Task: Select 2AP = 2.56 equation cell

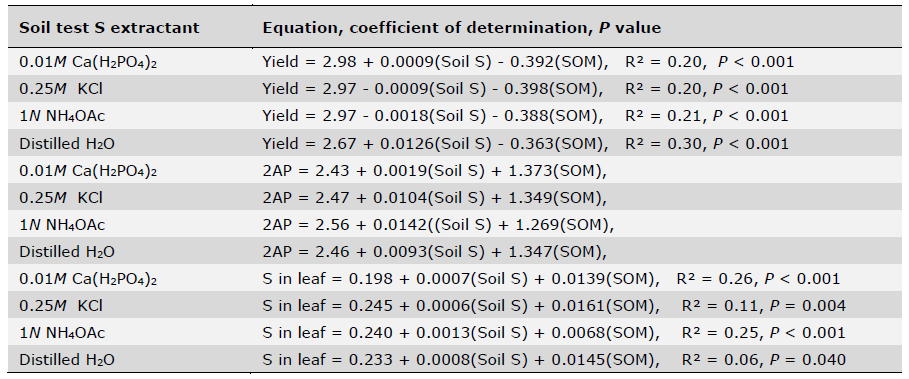Action: 438,225
